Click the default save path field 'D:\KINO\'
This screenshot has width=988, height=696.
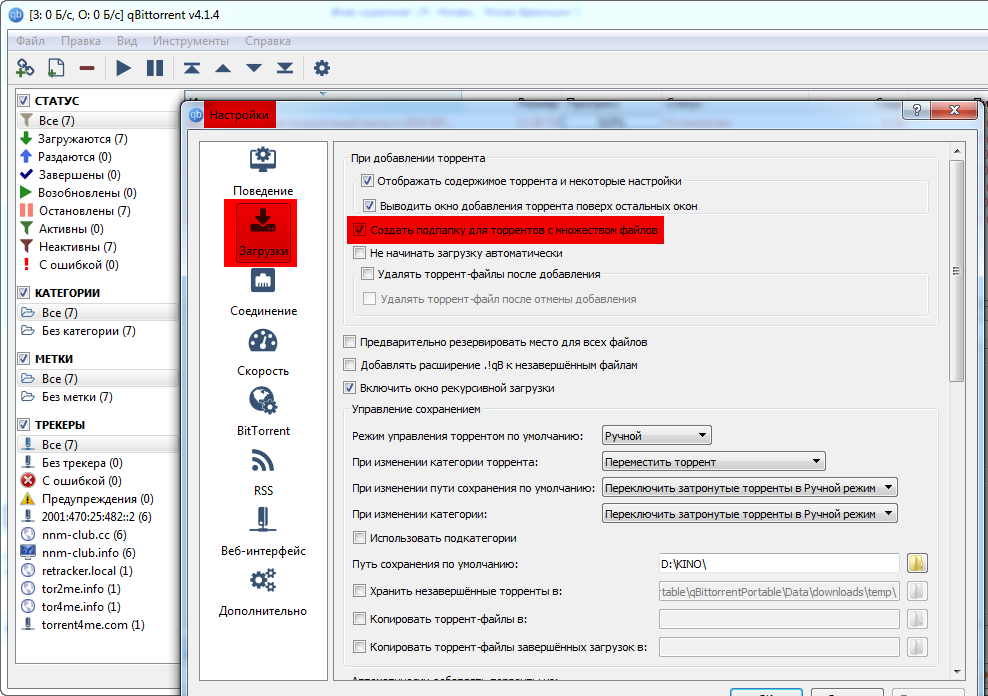click(779, 564)
